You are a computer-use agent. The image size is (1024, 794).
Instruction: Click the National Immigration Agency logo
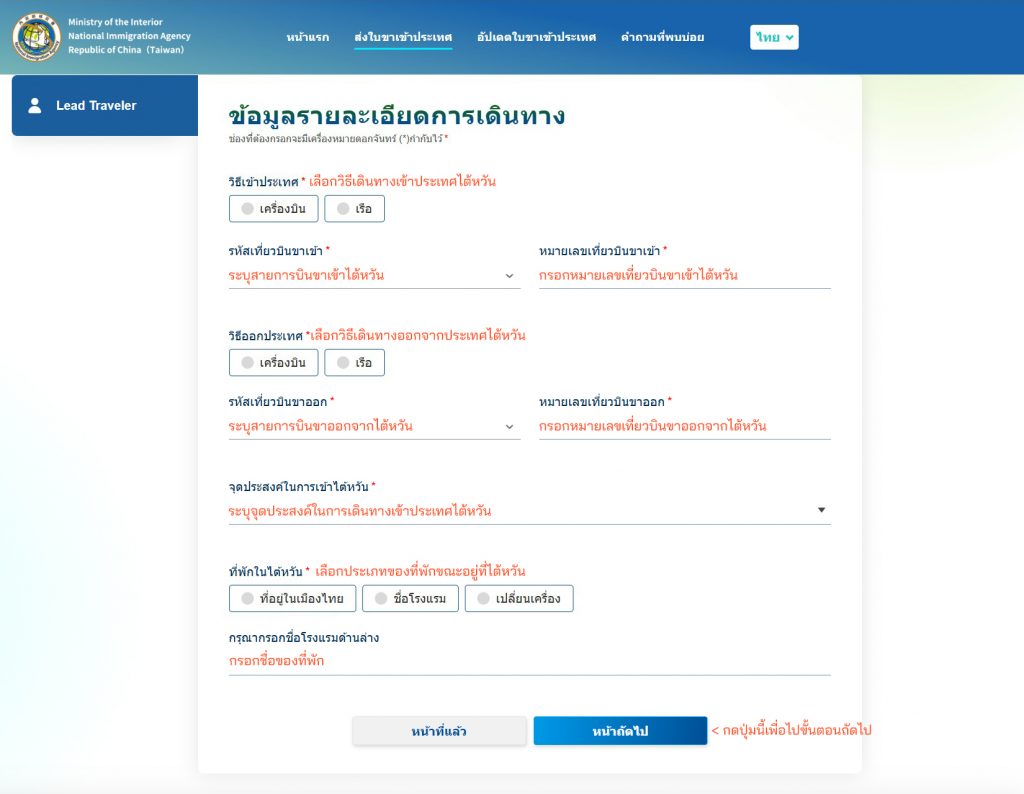coord(37,37)
